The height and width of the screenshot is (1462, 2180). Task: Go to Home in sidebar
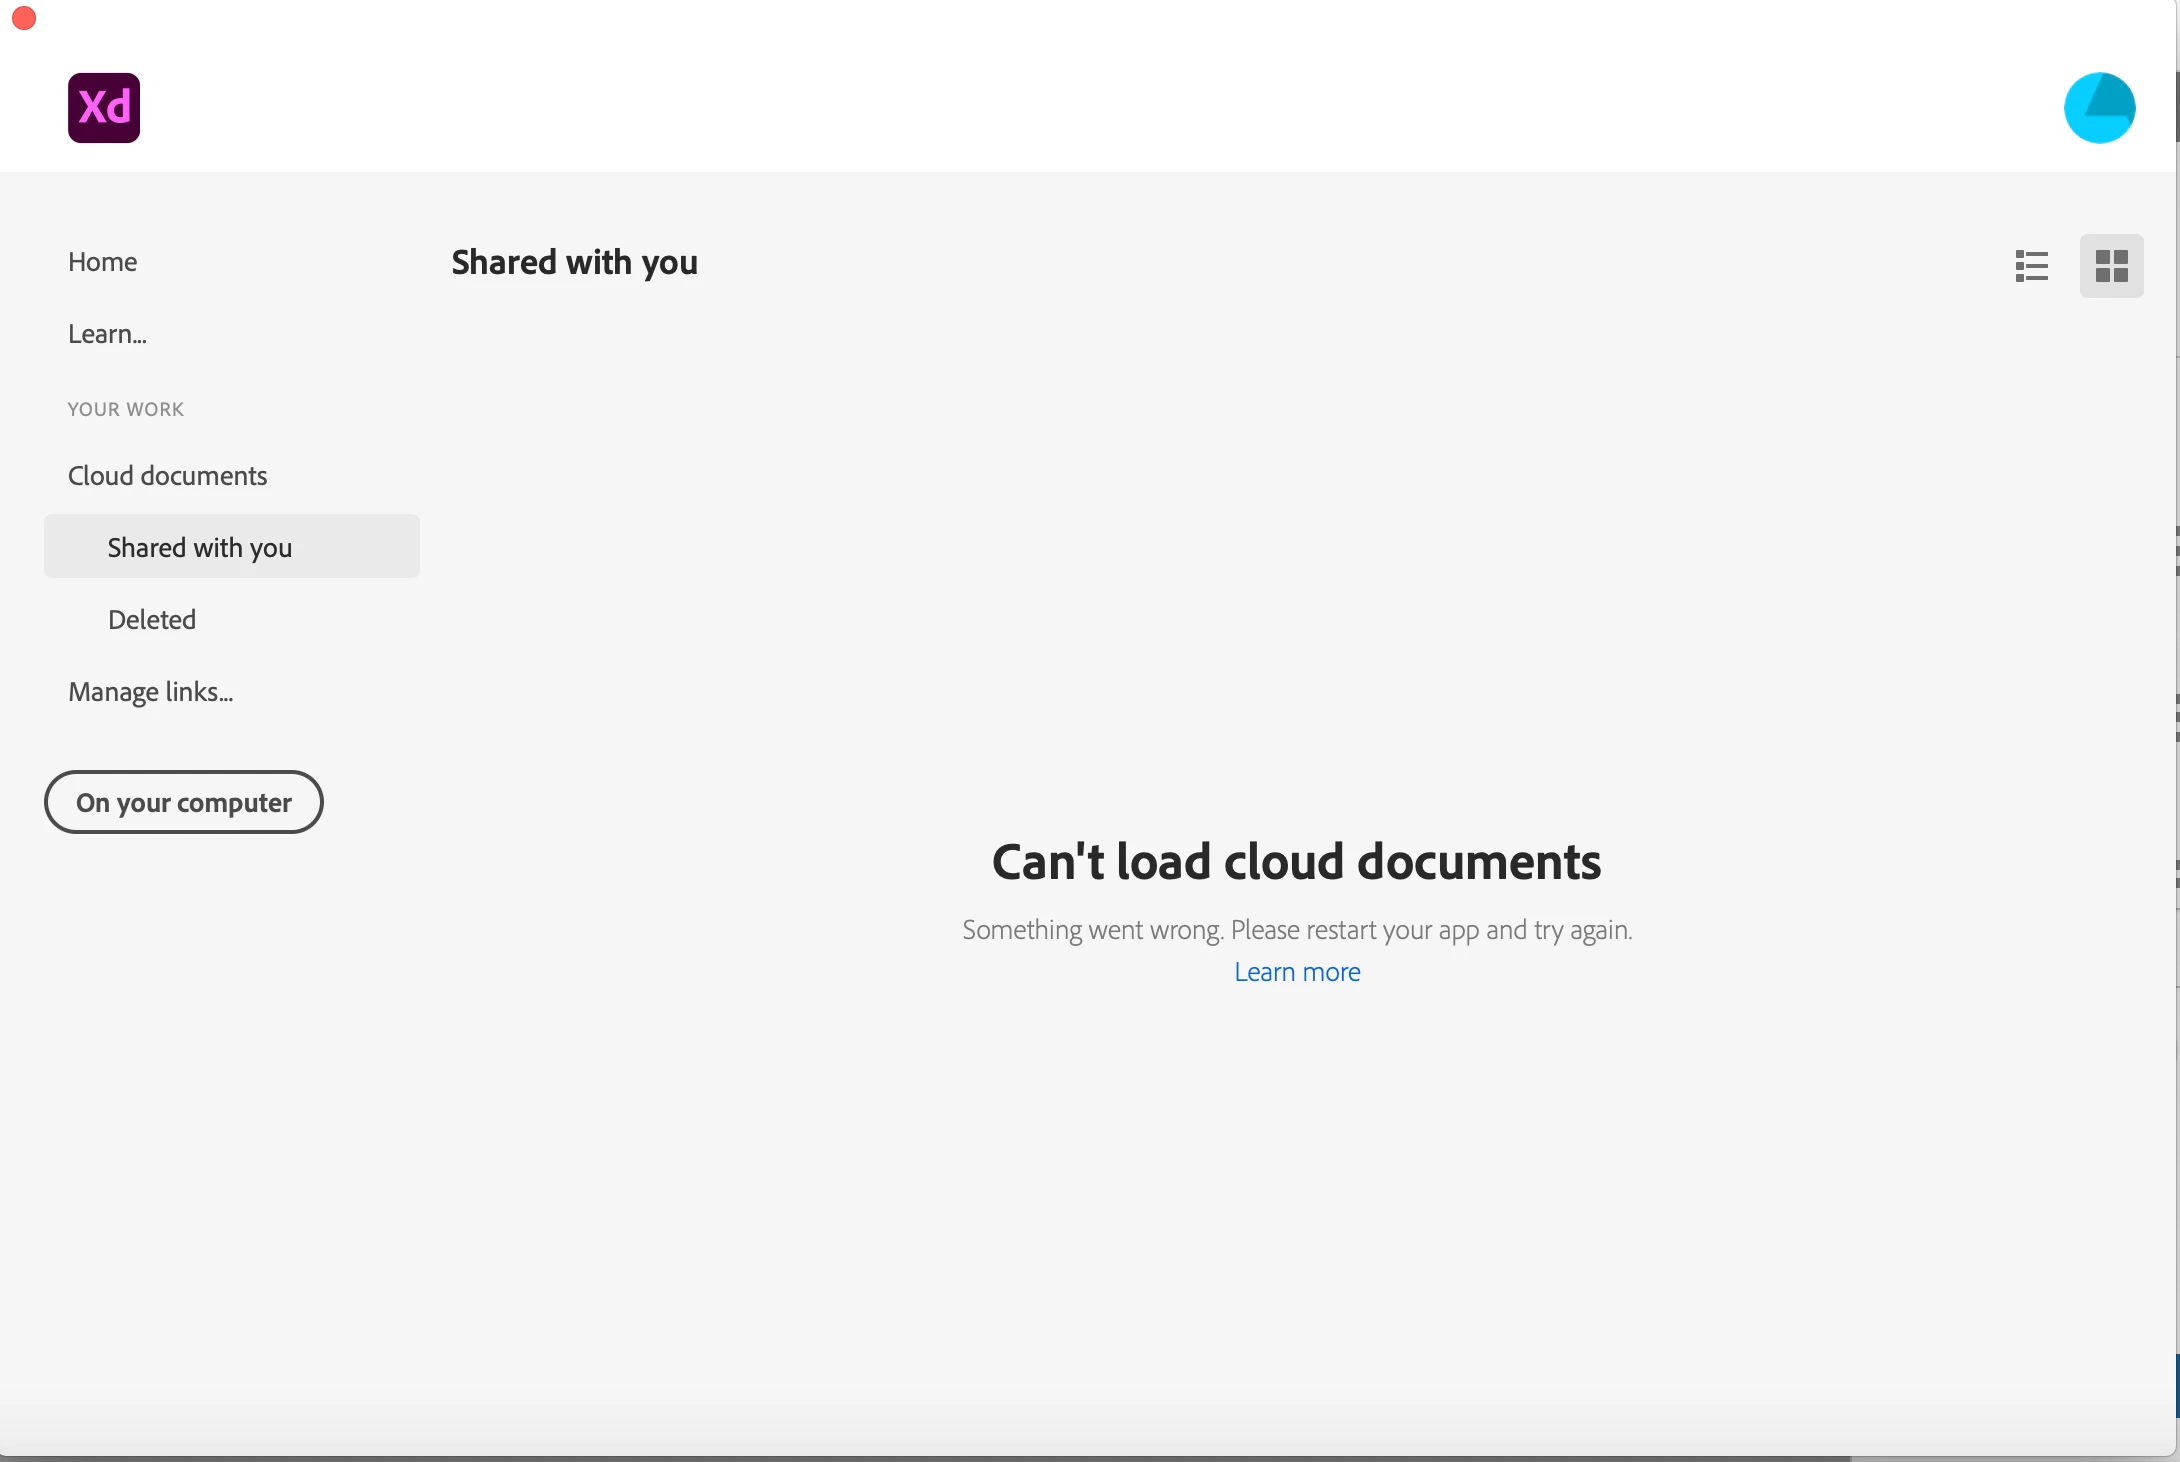(x=103, y=262)
